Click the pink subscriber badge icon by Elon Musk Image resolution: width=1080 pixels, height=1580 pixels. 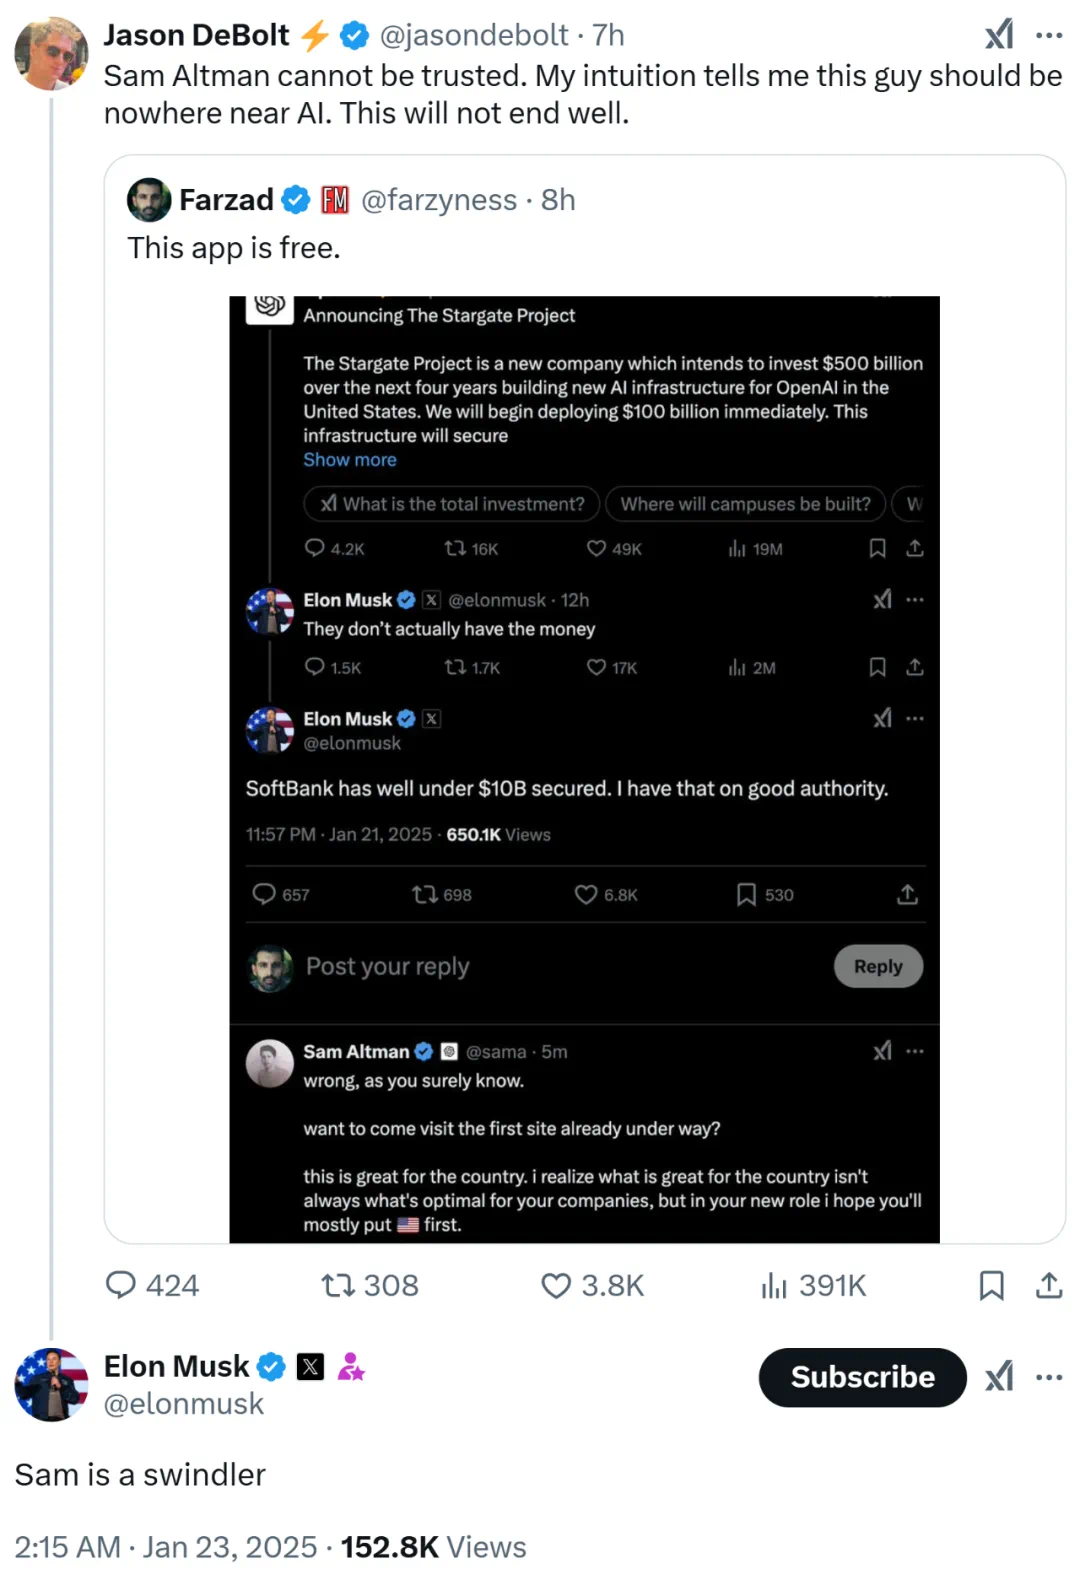point(351,1366)
